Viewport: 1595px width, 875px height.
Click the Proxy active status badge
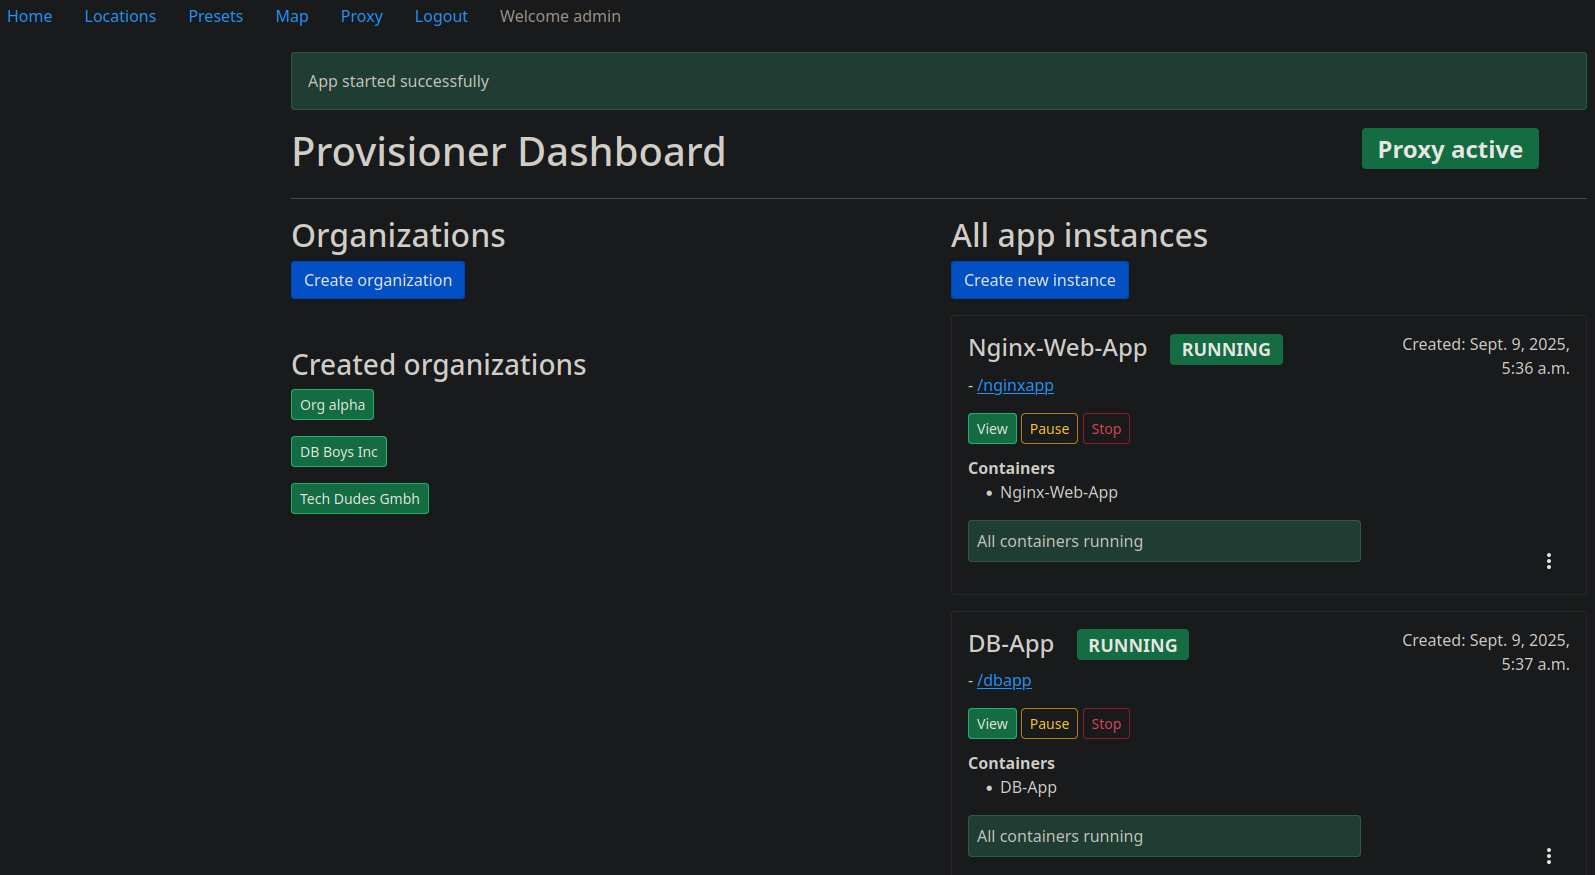pyautogui.click(x=1449, y=149)
